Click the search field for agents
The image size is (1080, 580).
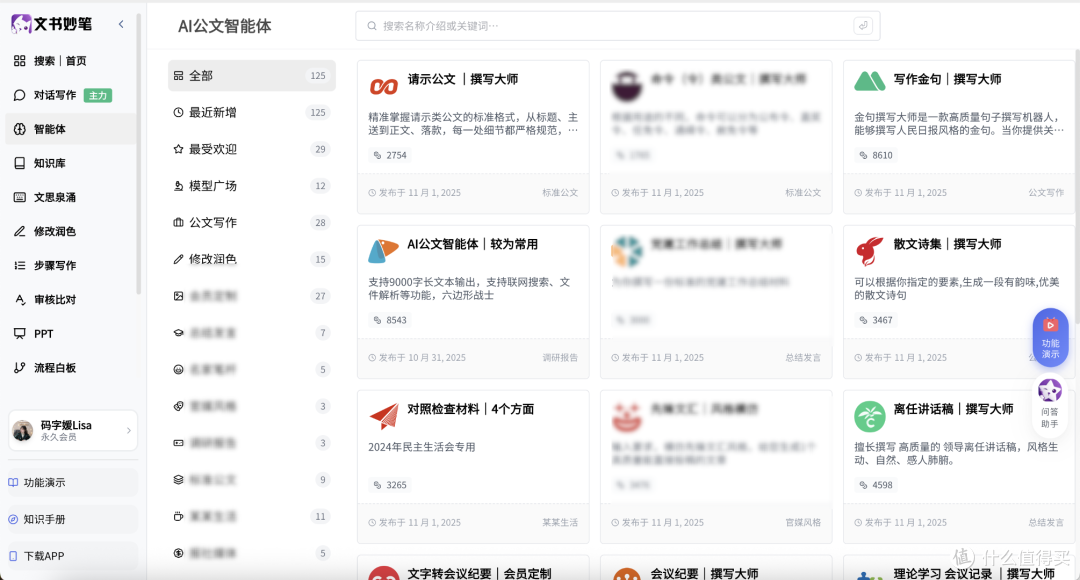[x=617, y=26]
